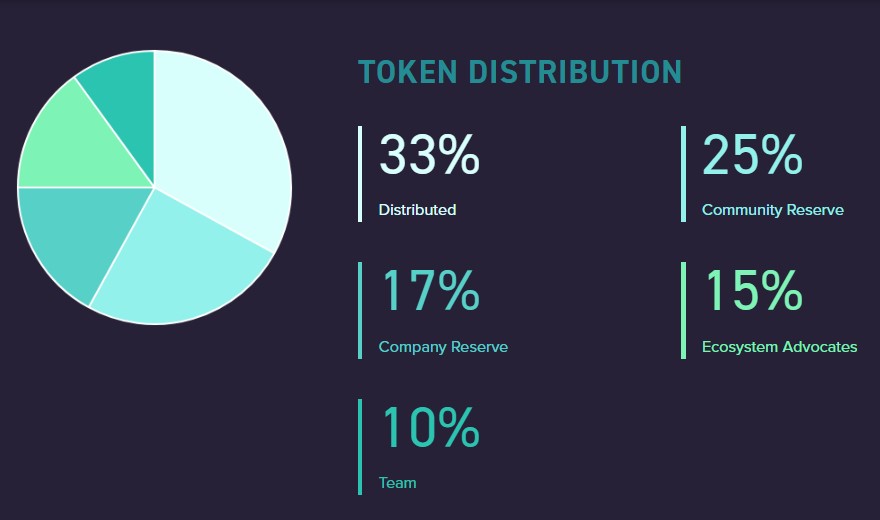
Task: Click the 25% figure
Action: 752,154
